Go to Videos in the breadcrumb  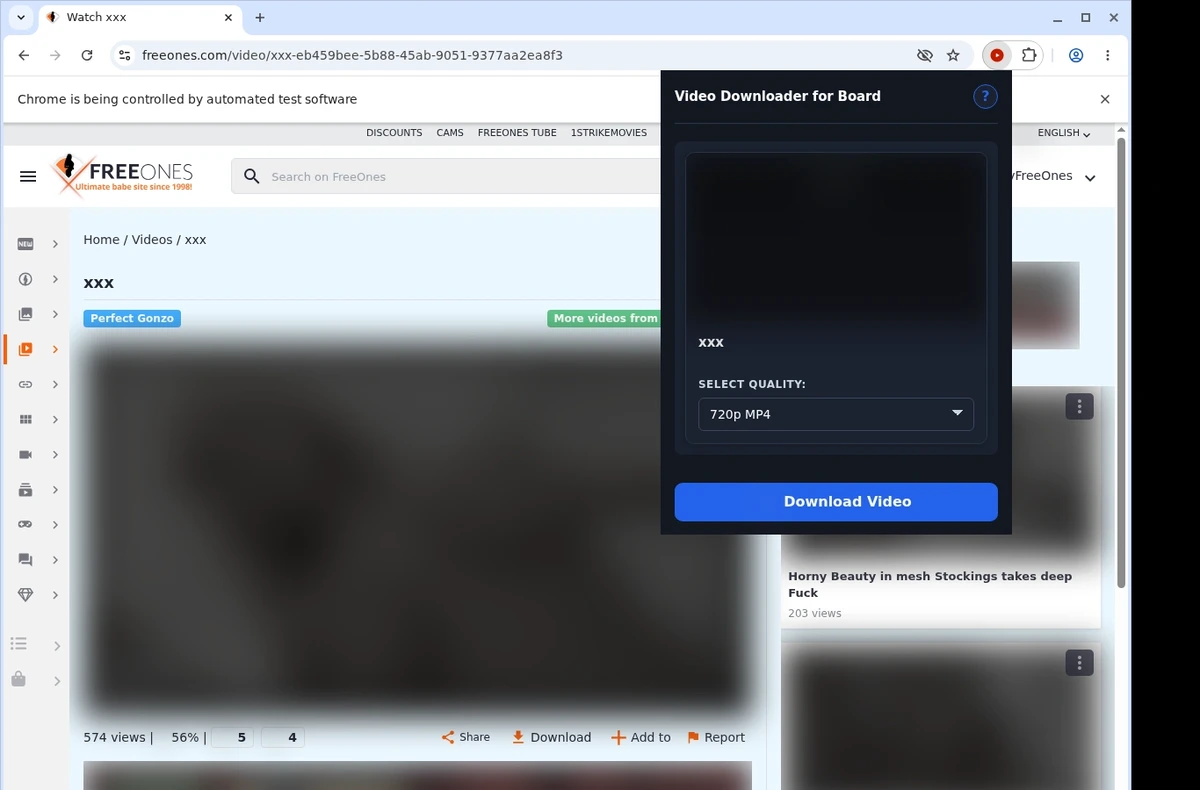(152, 240)
